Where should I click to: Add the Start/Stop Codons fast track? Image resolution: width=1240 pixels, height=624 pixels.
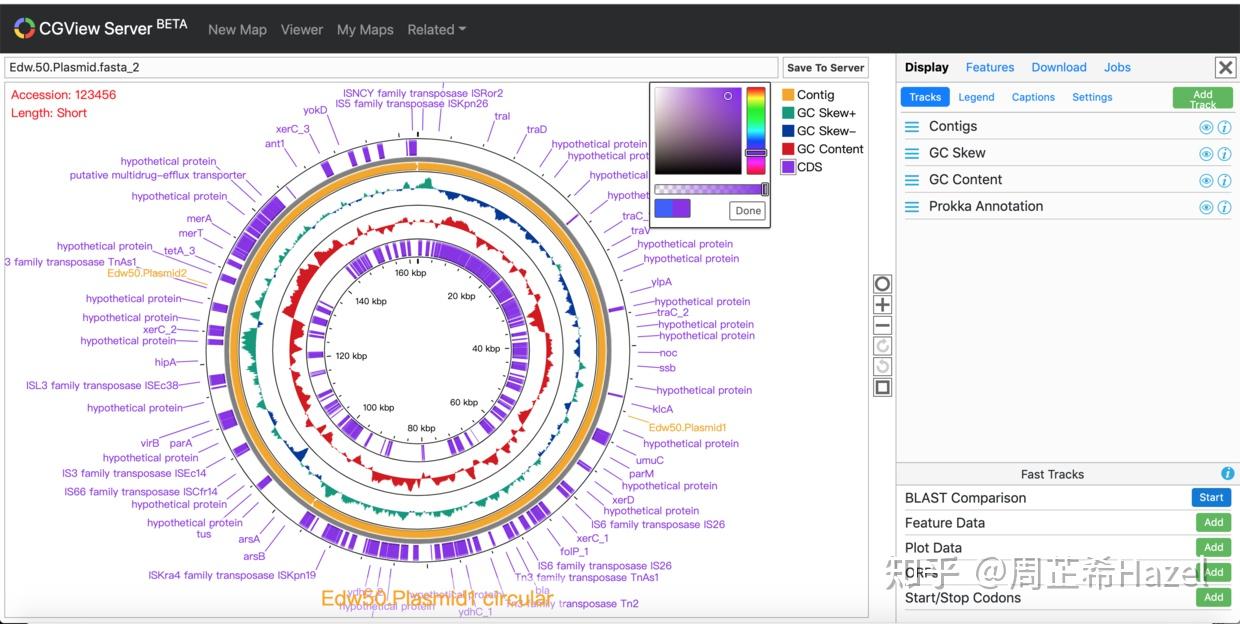coord(1213,597)
